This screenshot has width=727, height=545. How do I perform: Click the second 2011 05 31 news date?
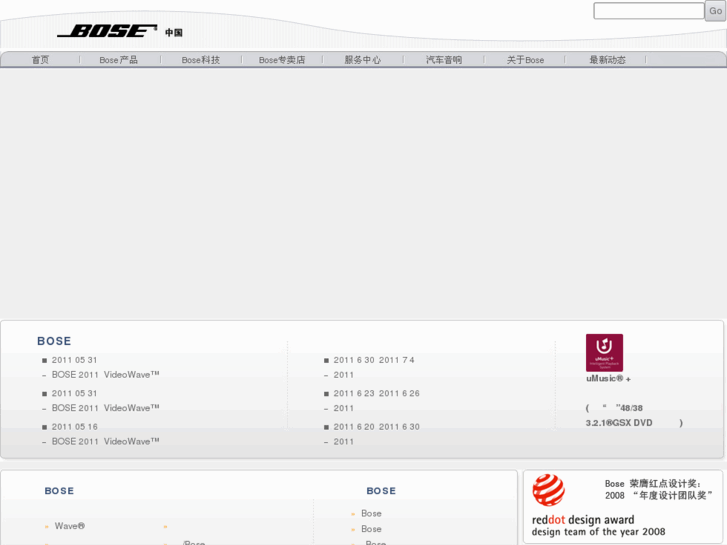74,393
